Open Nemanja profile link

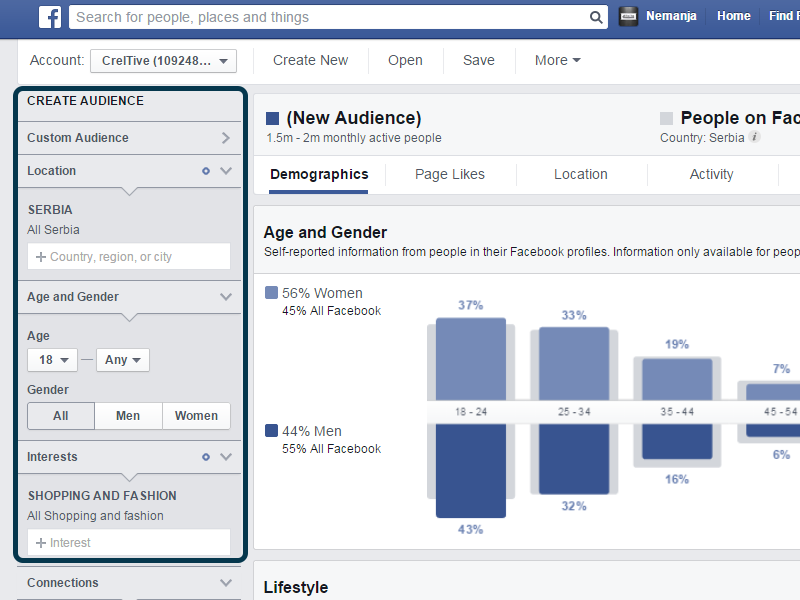671,16
